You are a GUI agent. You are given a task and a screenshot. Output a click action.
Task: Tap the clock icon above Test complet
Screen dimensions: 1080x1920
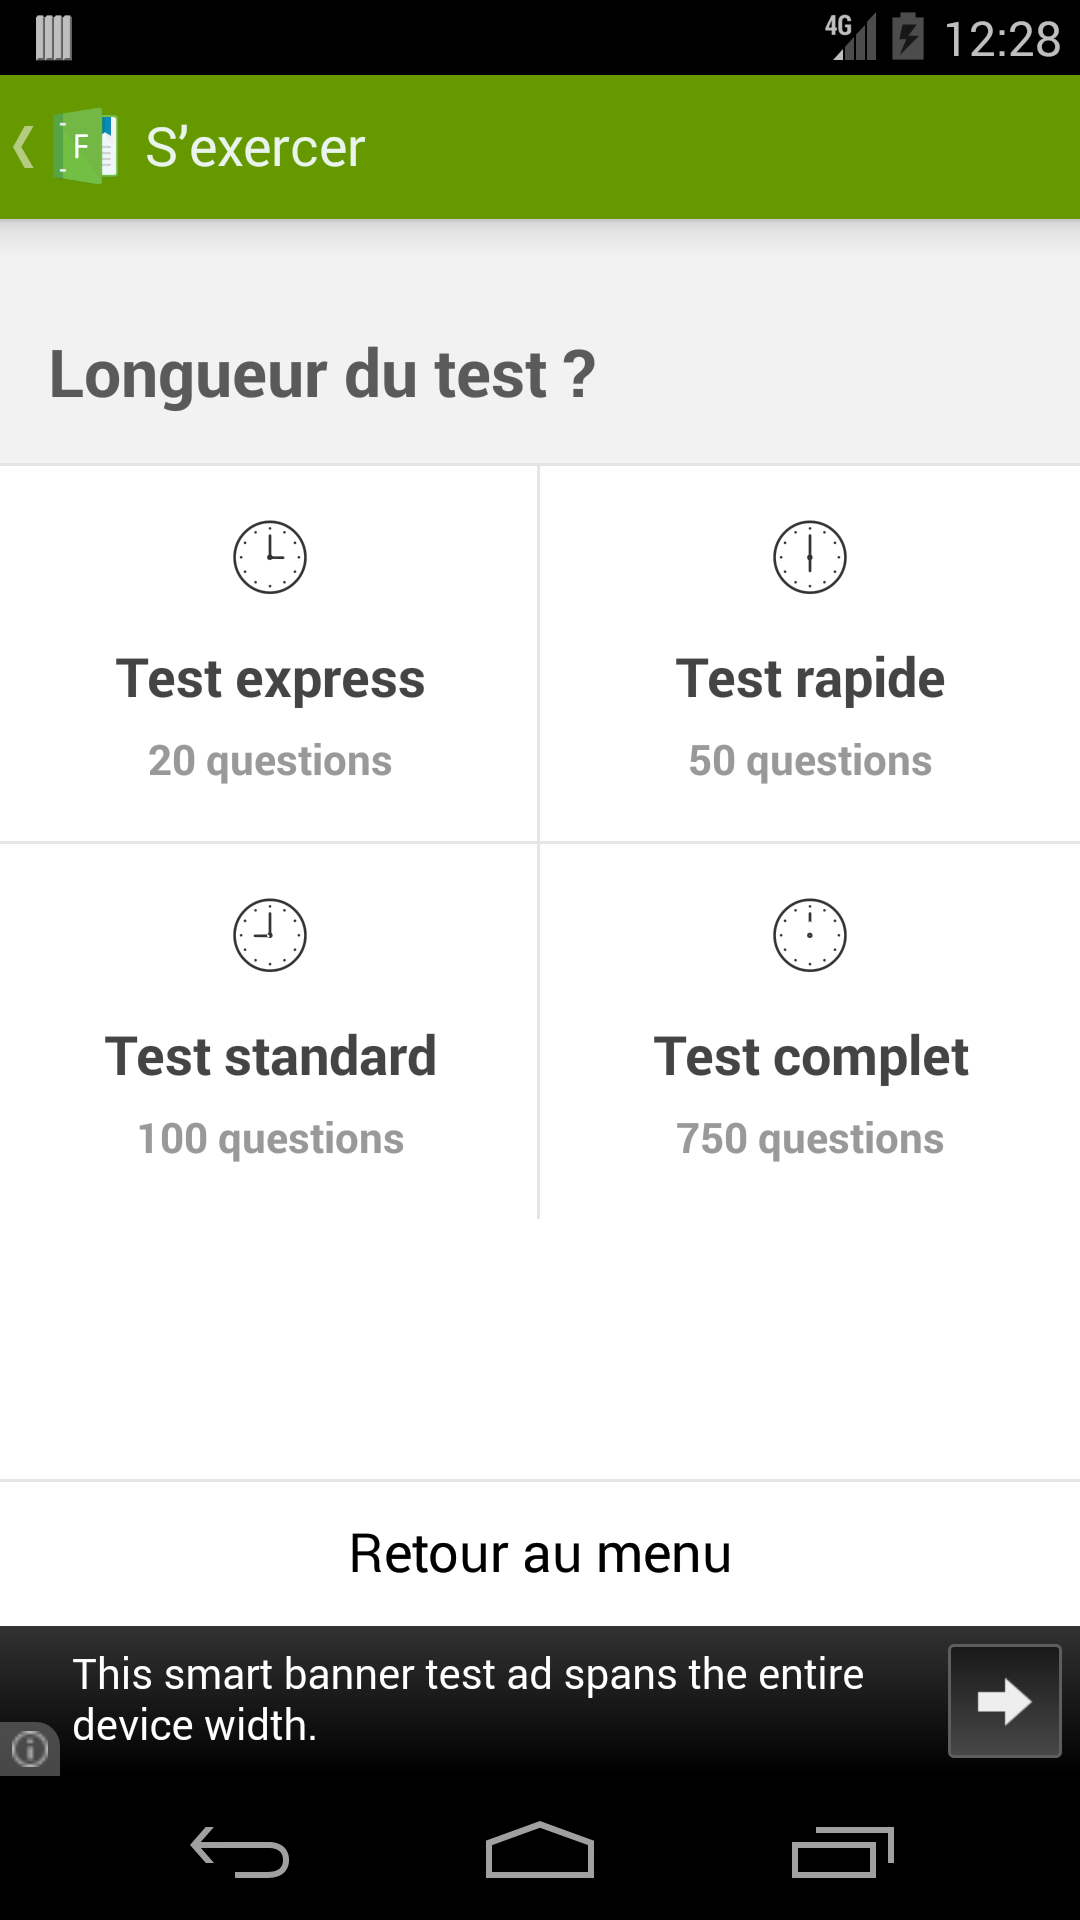pos(810,935)
